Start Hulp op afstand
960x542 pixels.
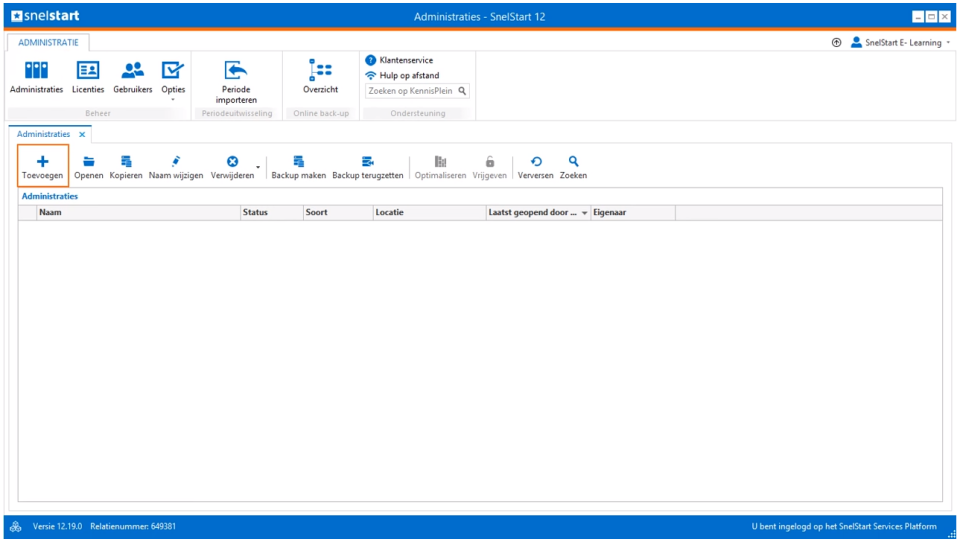tap(402, 75)
